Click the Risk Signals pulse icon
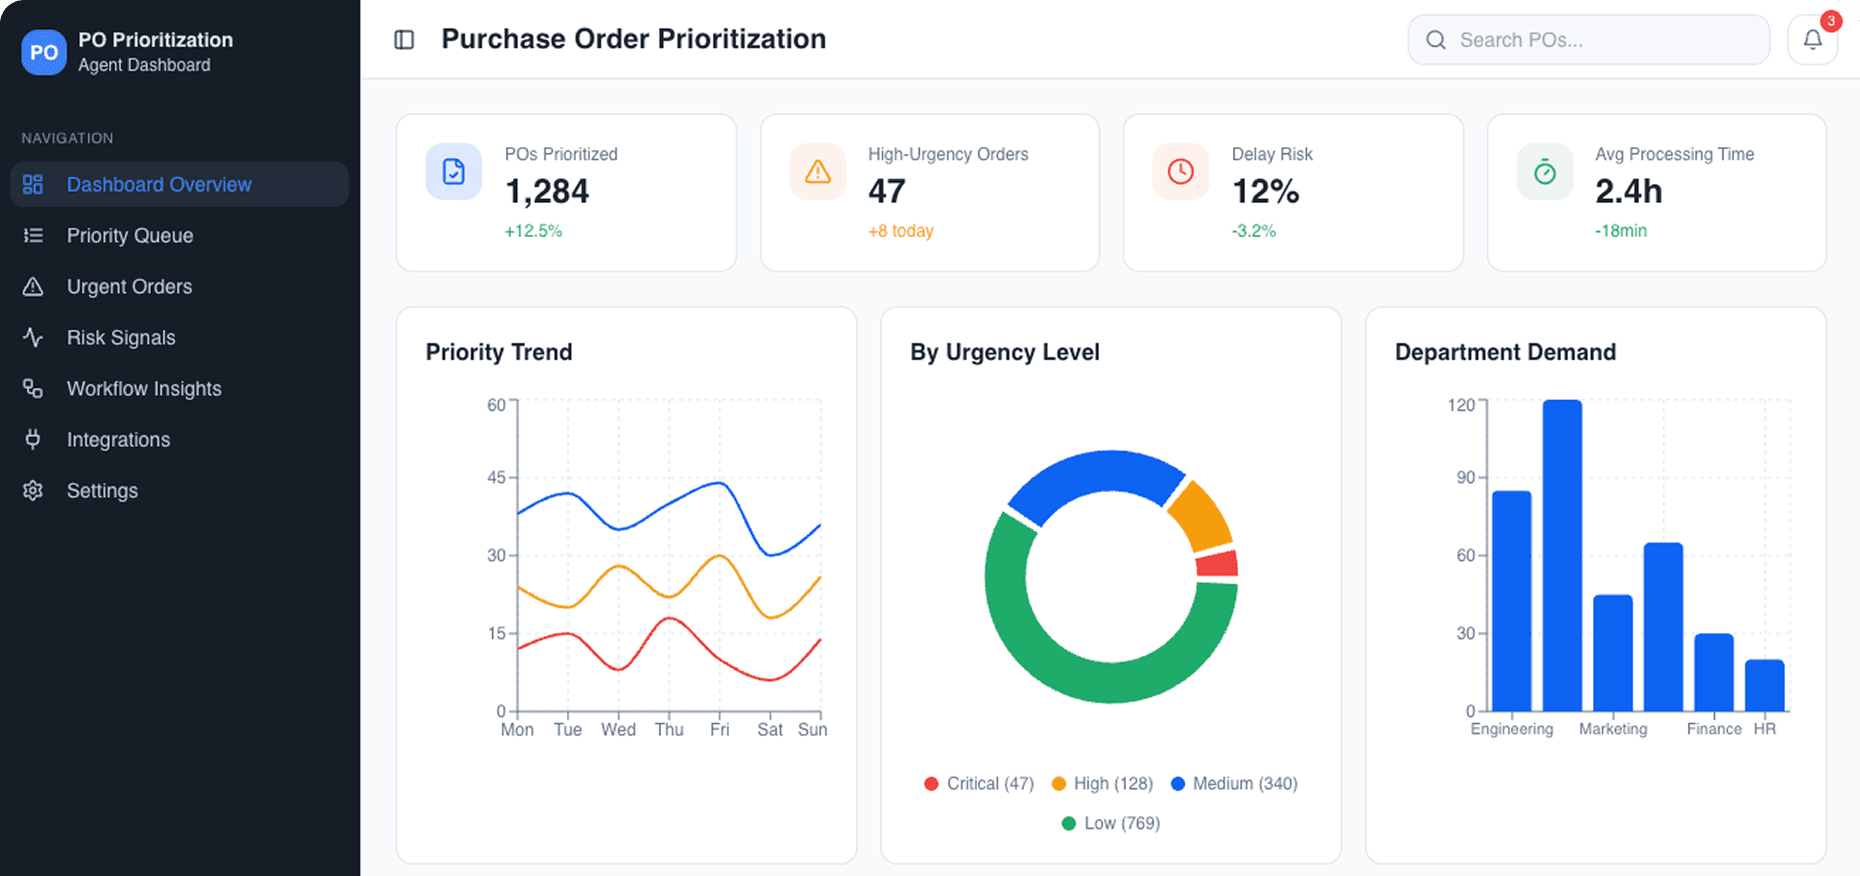The width and height of the screenshot is (1860, 876). (33, 337)
